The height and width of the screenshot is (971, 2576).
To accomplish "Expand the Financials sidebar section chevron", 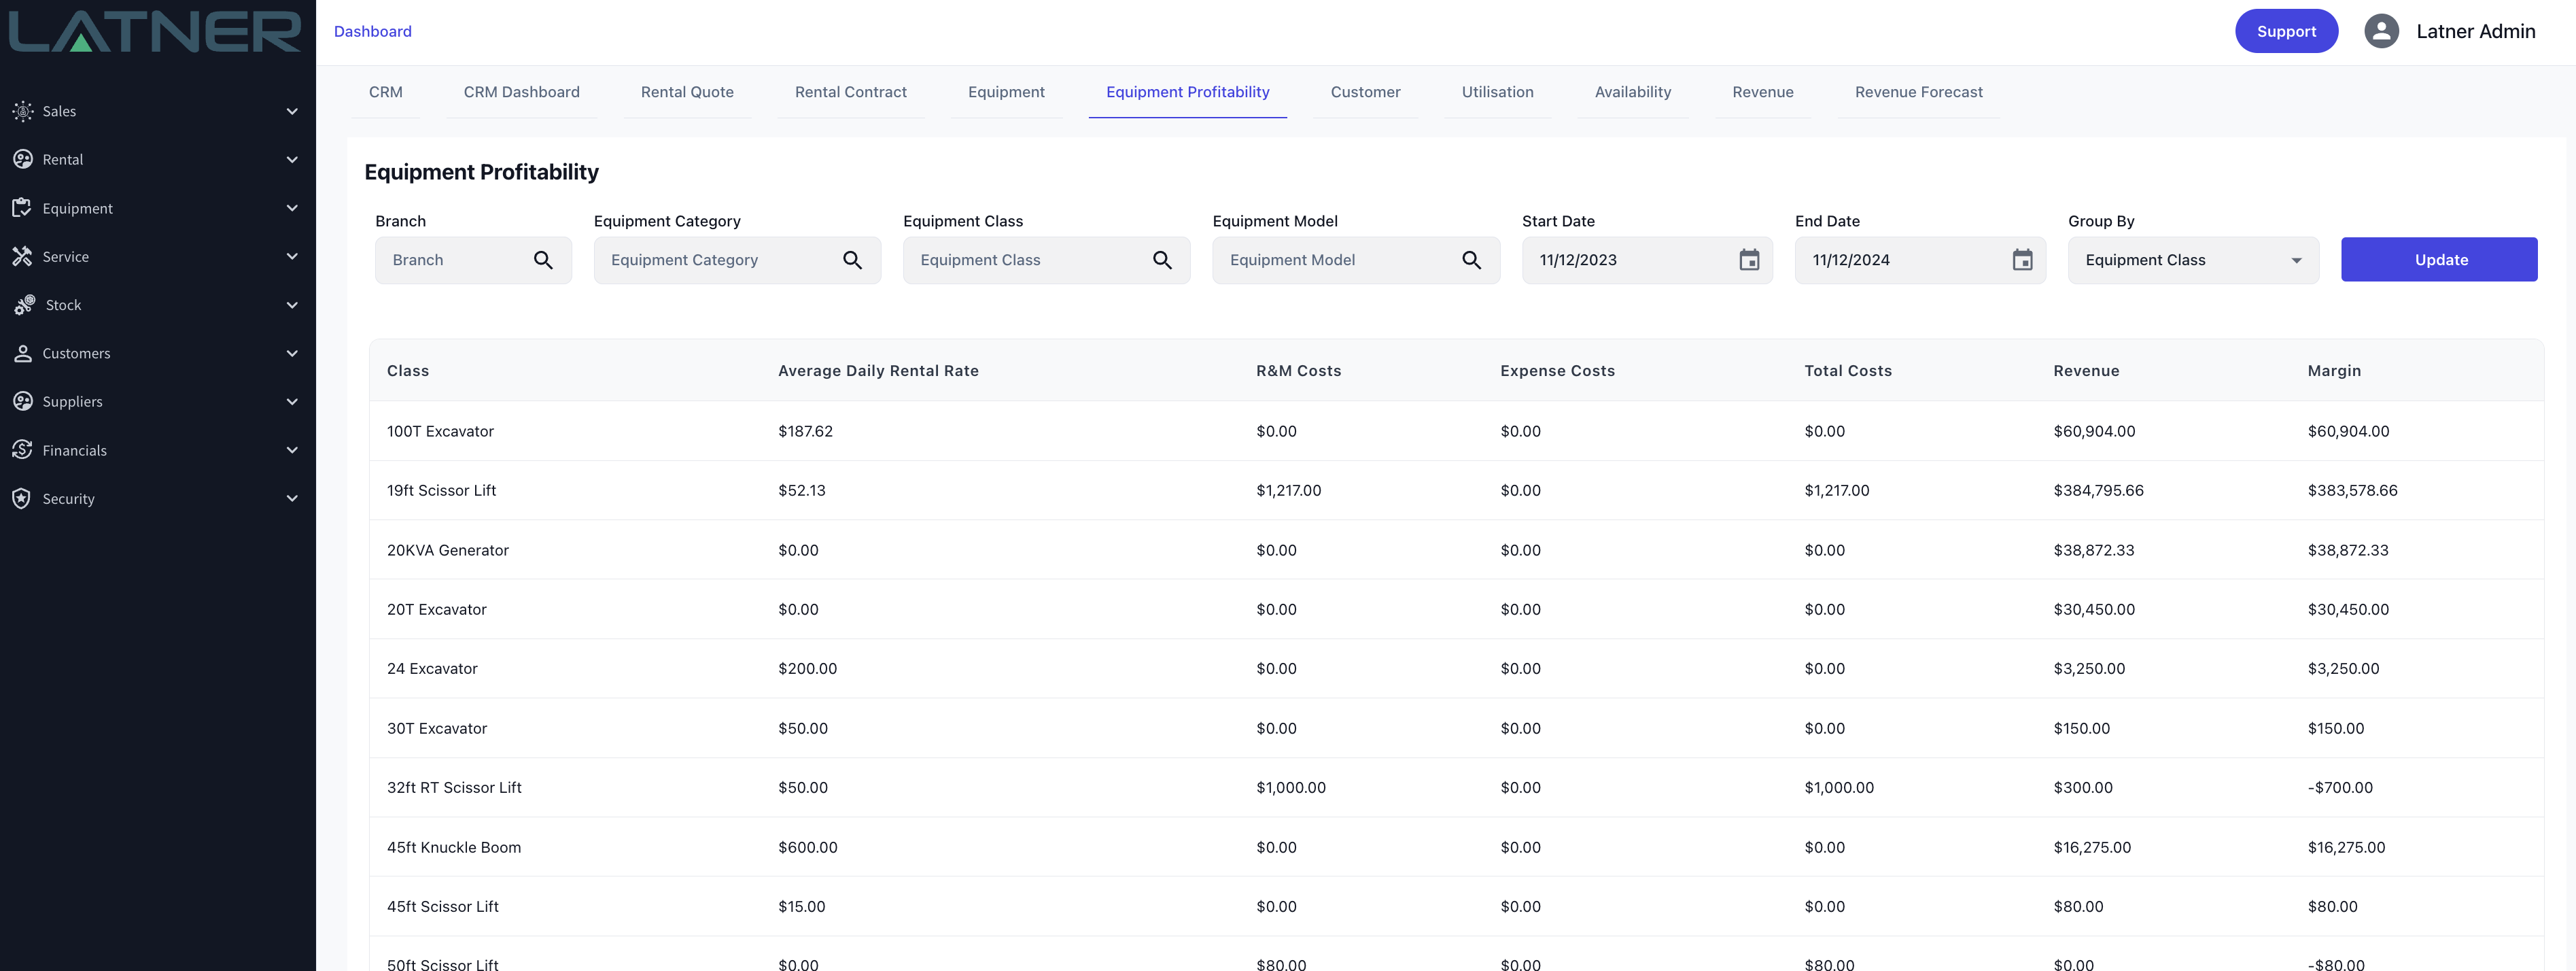I will [x=292, y=450].
